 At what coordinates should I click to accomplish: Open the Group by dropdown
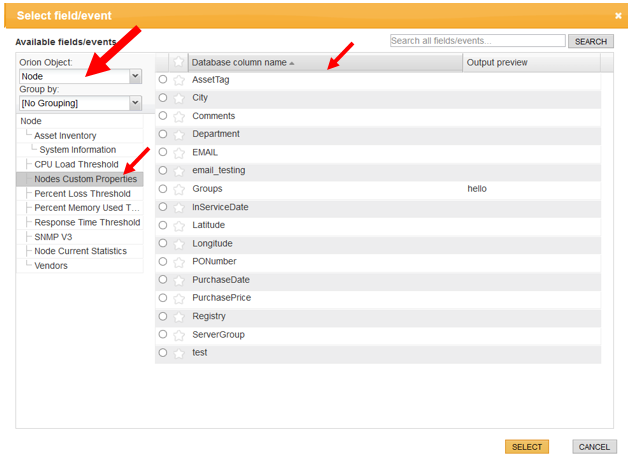coord(81,103)
